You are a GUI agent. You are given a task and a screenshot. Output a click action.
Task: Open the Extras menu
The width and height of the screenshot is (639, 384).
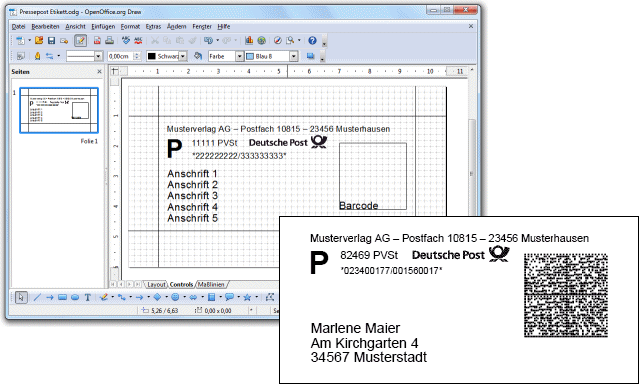point(153,26)
